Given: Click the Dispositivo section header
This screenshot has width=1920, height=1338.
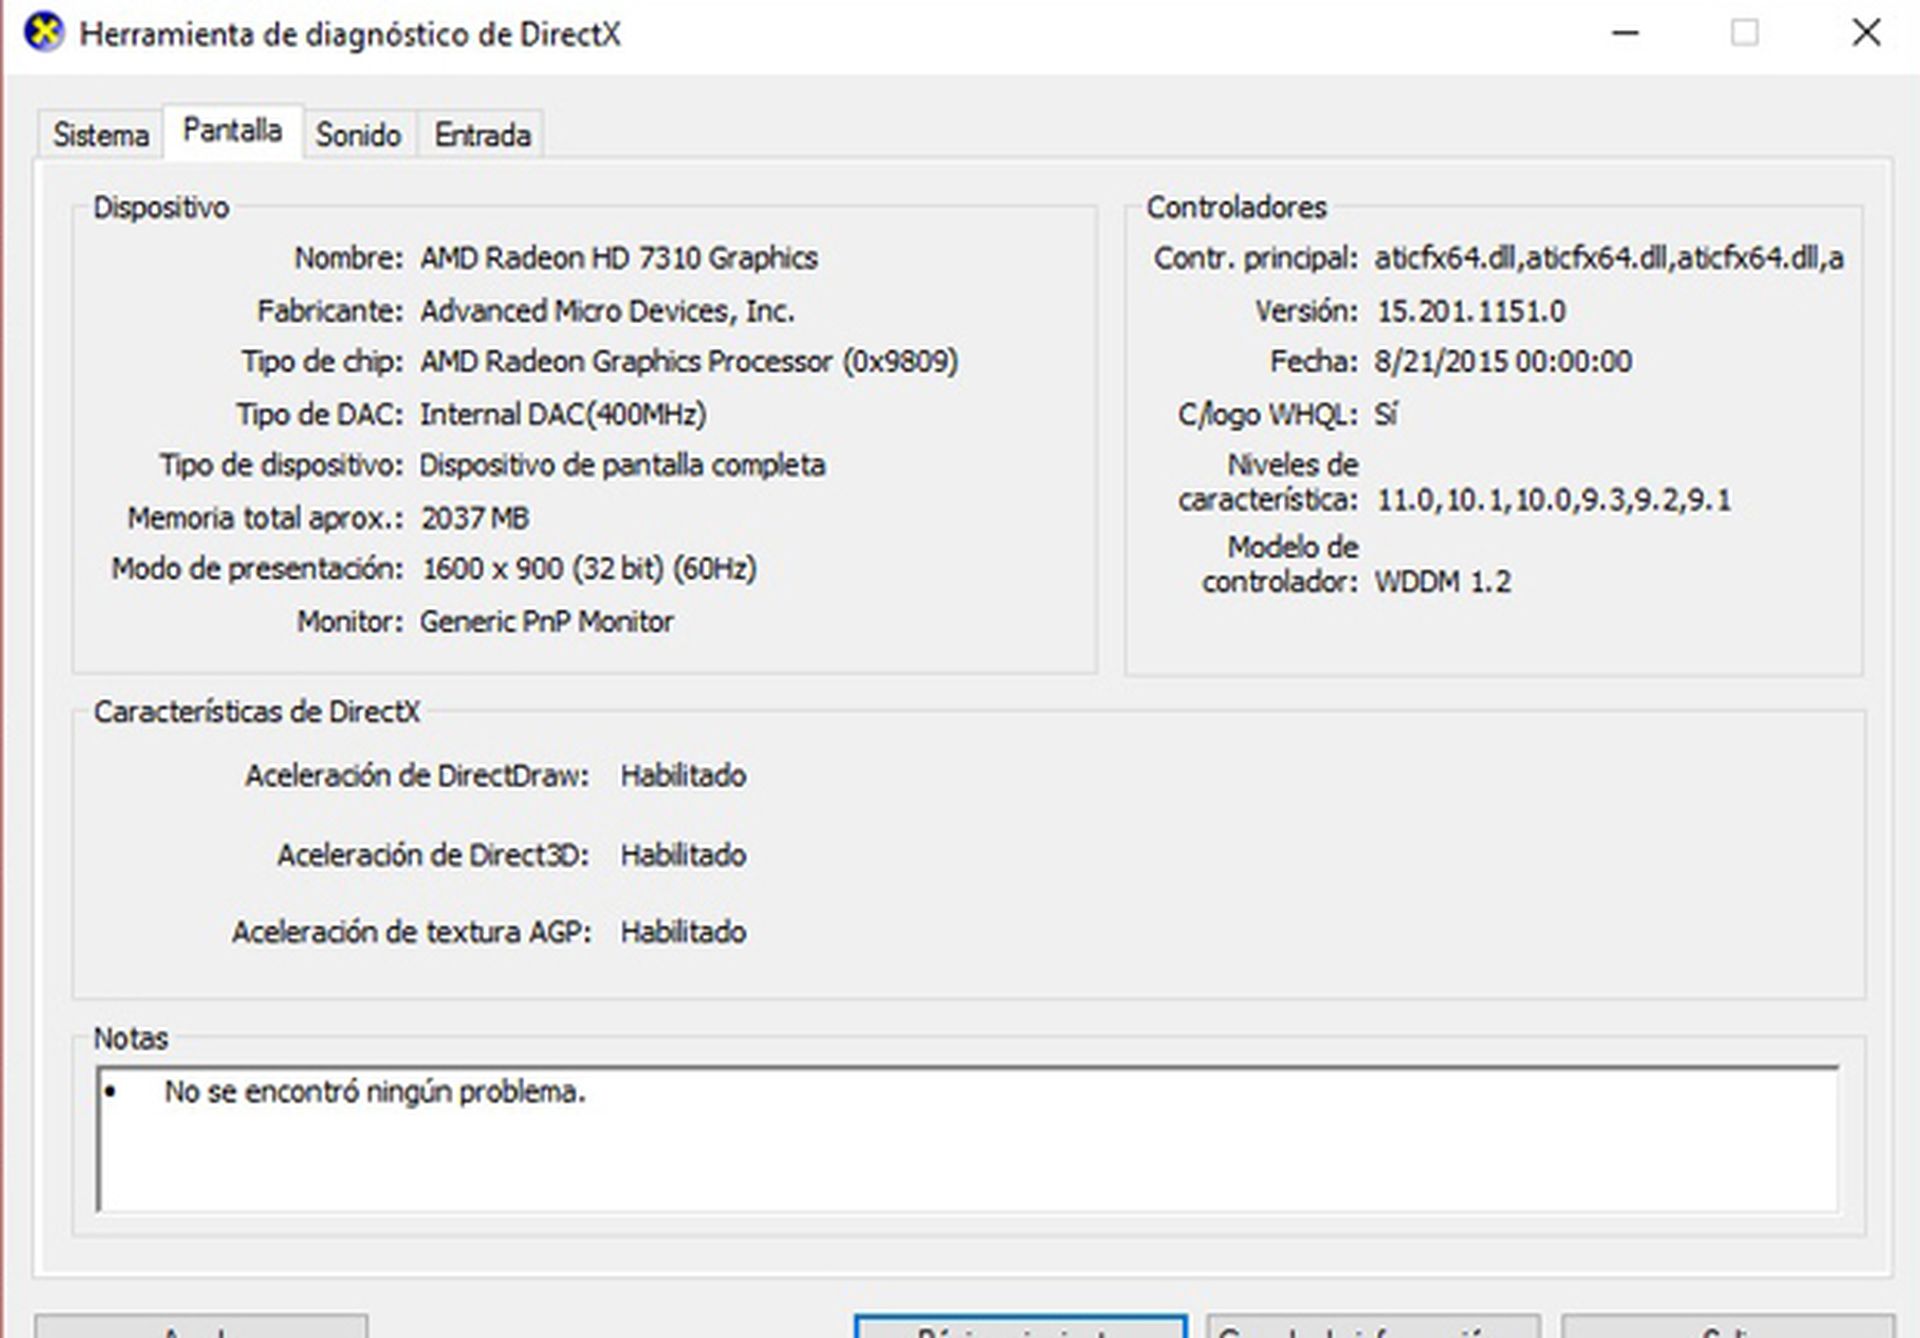Looking at the screenshot, I should [161, 208].
